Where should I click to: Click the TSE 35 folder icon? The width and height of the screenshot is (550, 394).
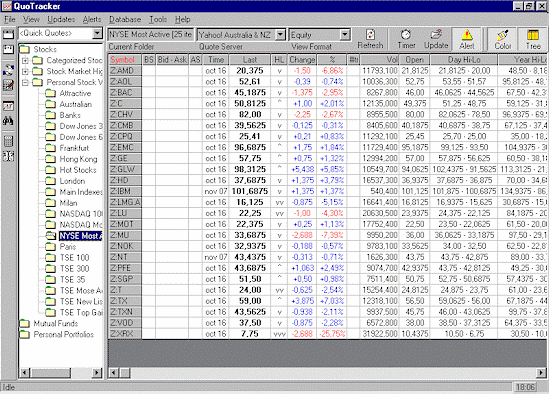click(51, 280)
